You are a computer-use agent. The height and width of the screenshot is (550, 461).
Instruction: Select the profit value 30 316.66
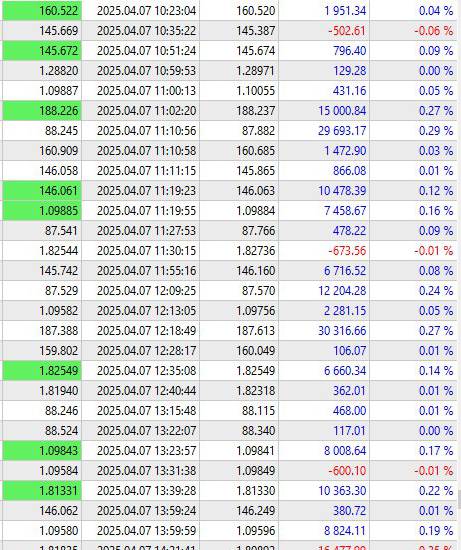pyautogui.click(x=342, y=330)
